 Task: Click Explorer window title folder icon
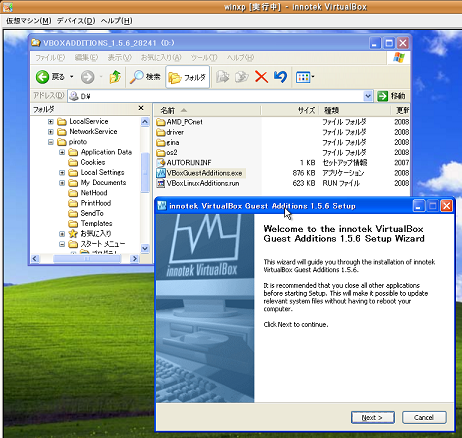pos(36,43)
